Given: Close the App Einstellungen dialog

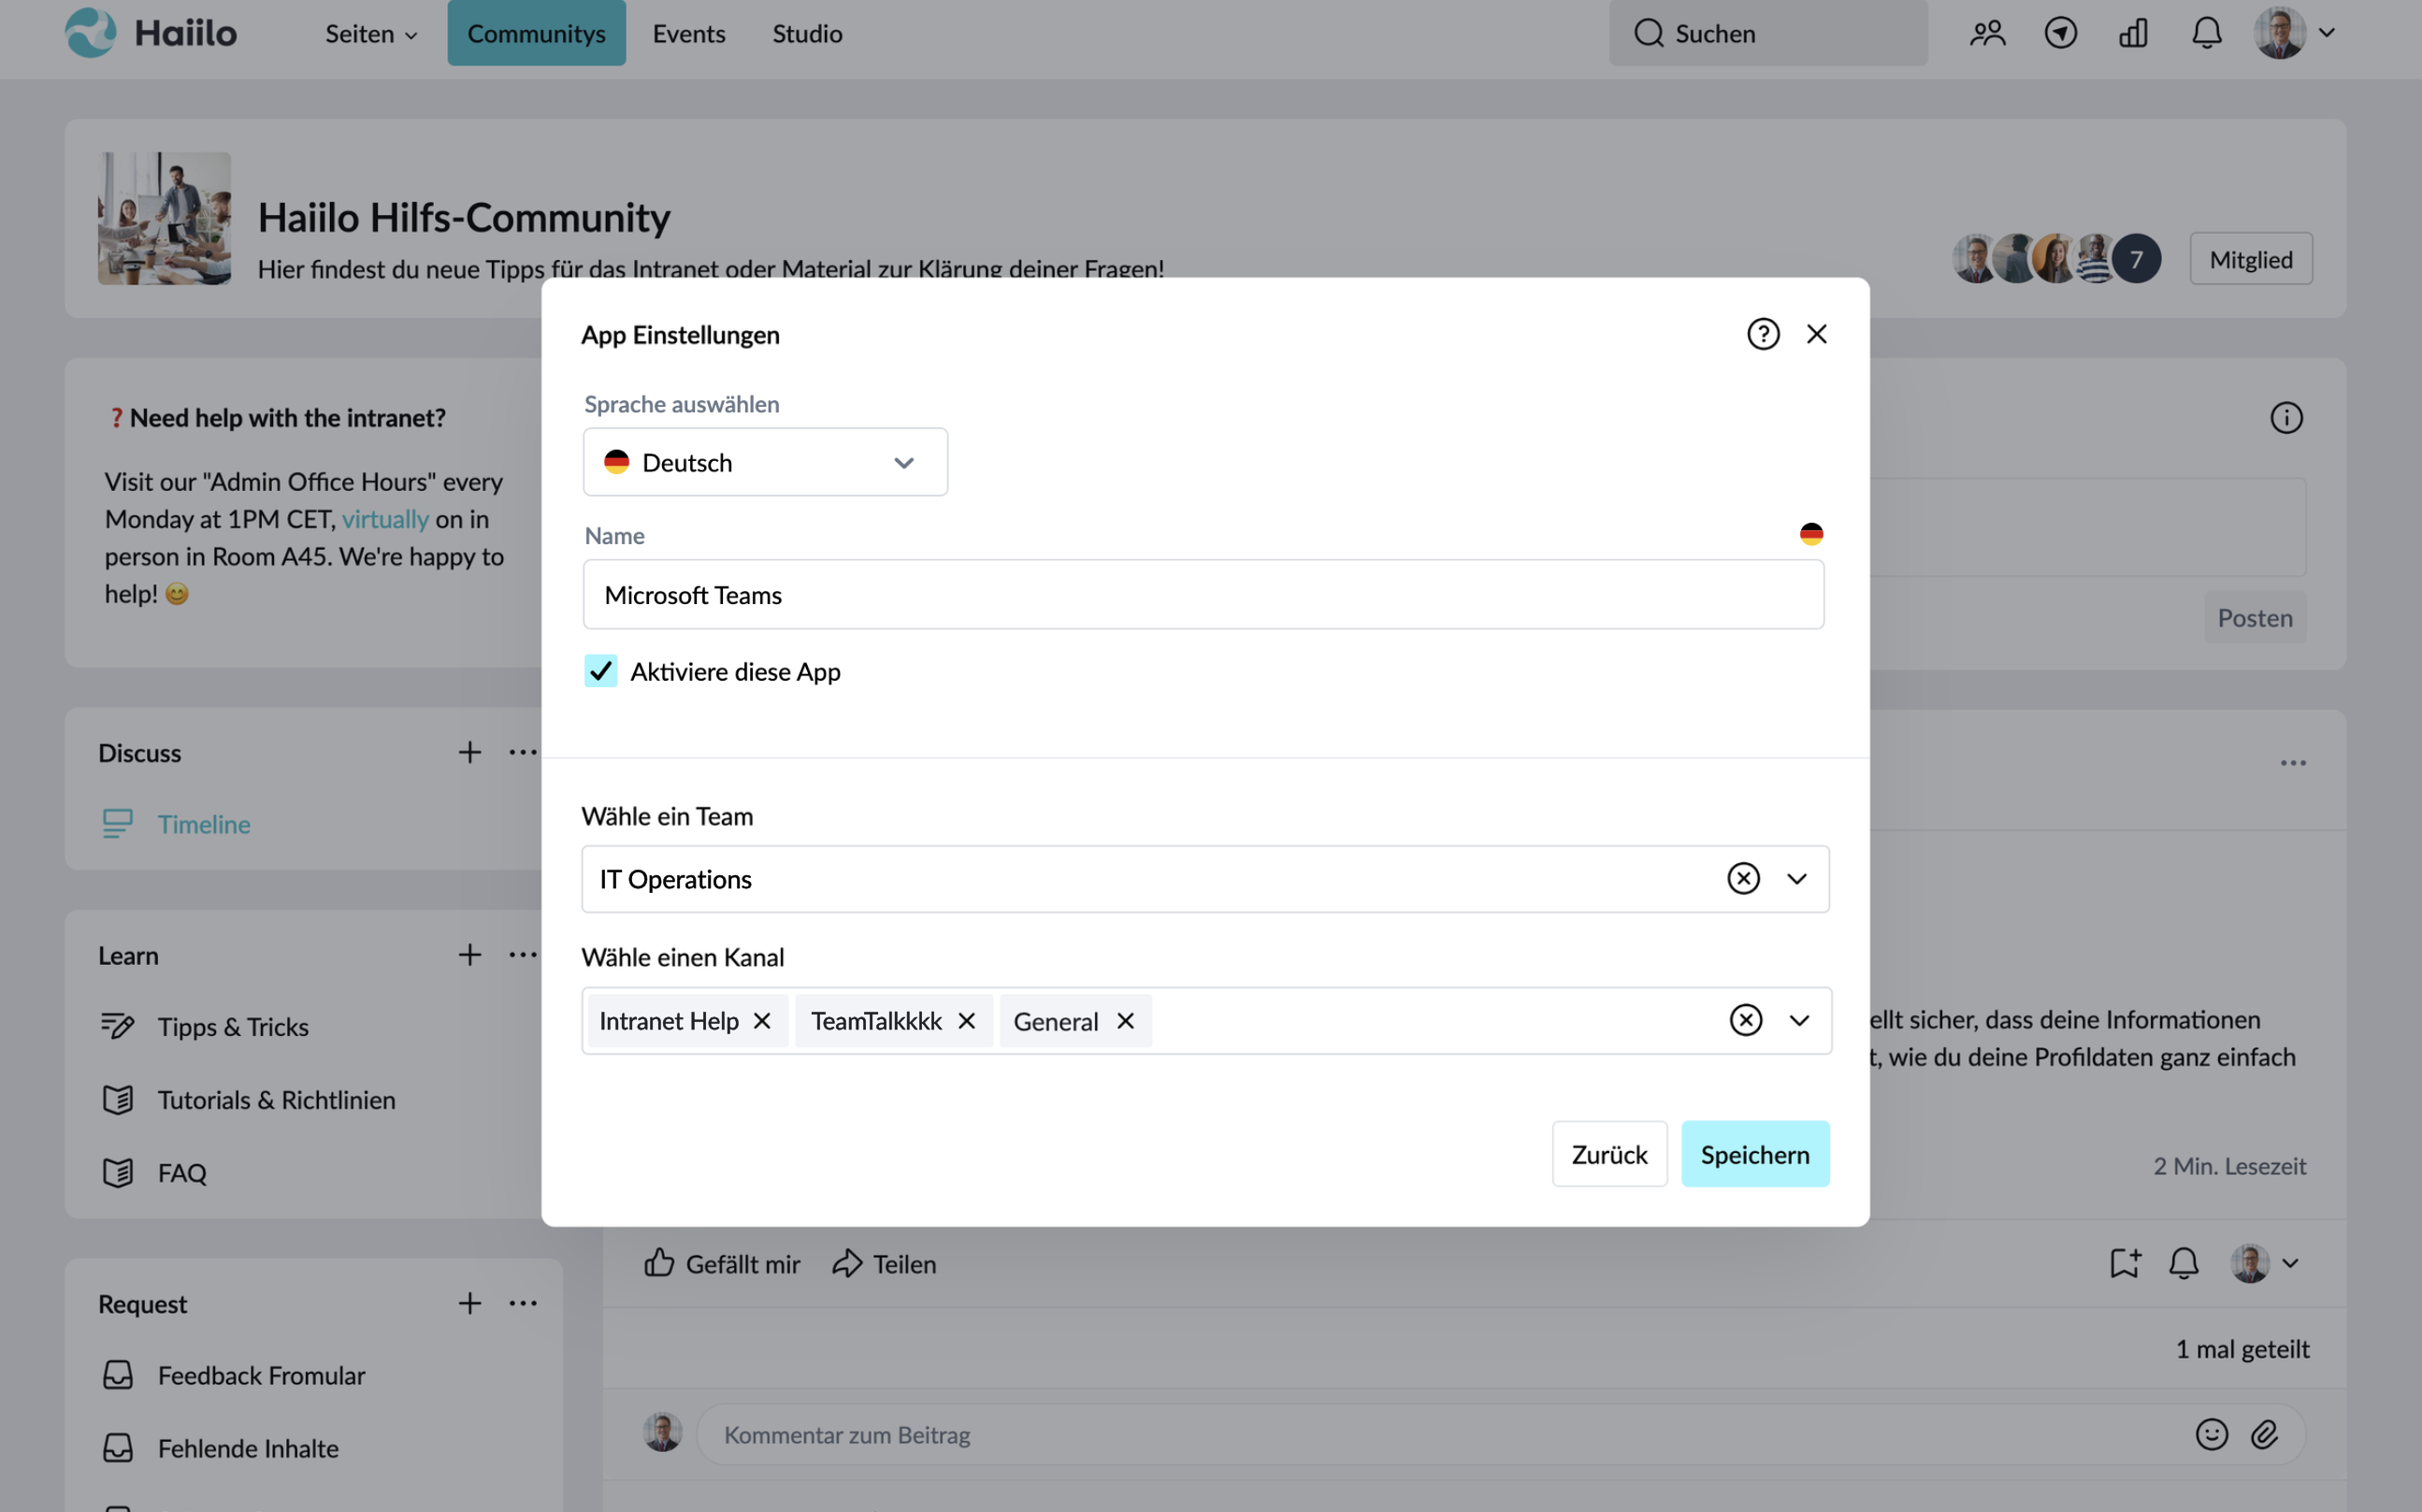Looking at the screenshot, I should 1817,334.
